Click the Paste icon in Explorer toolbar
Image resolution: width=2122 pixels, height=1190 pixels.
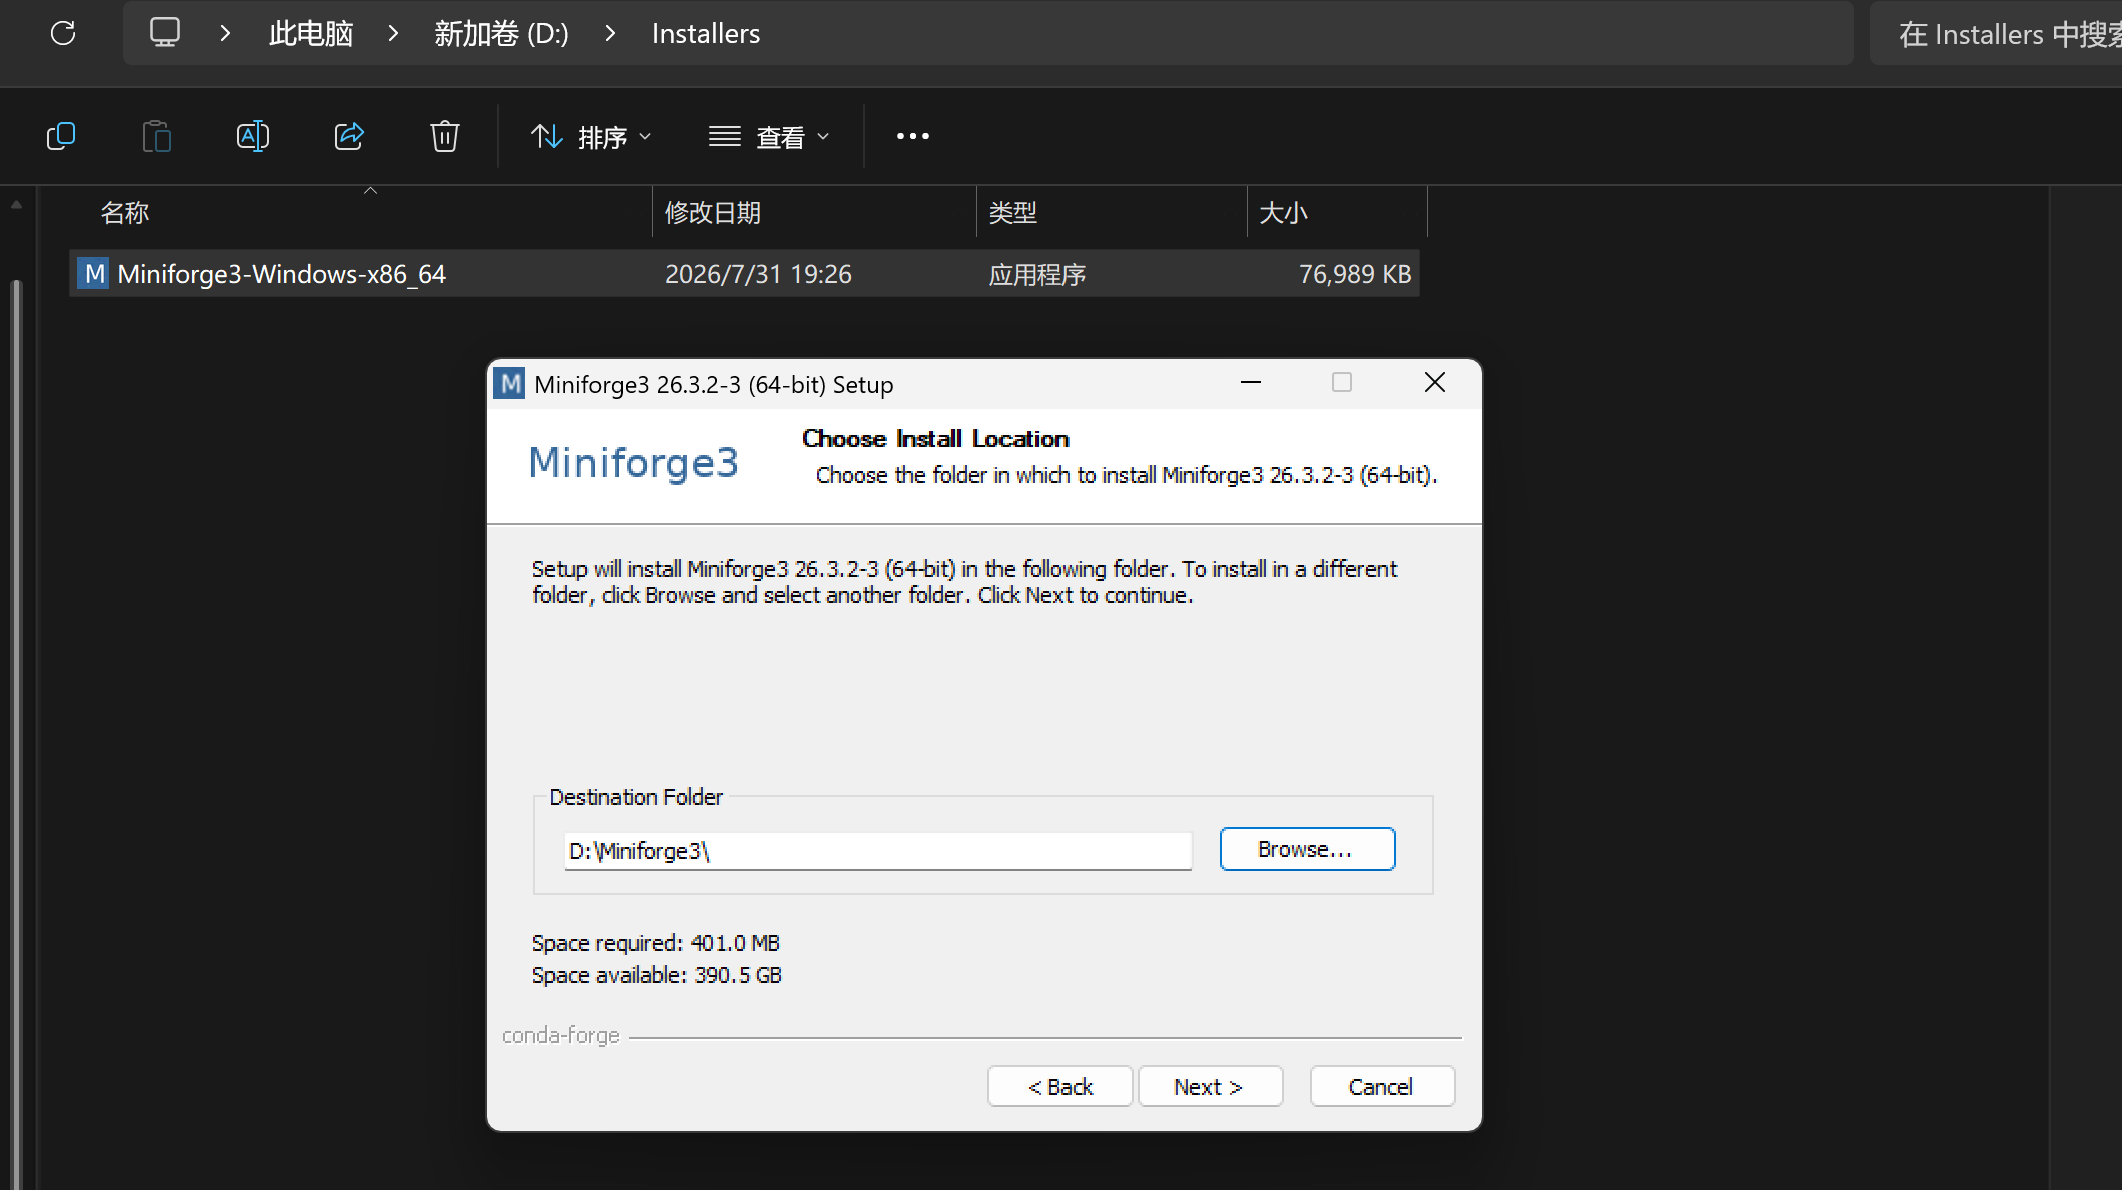click(157, 136)
